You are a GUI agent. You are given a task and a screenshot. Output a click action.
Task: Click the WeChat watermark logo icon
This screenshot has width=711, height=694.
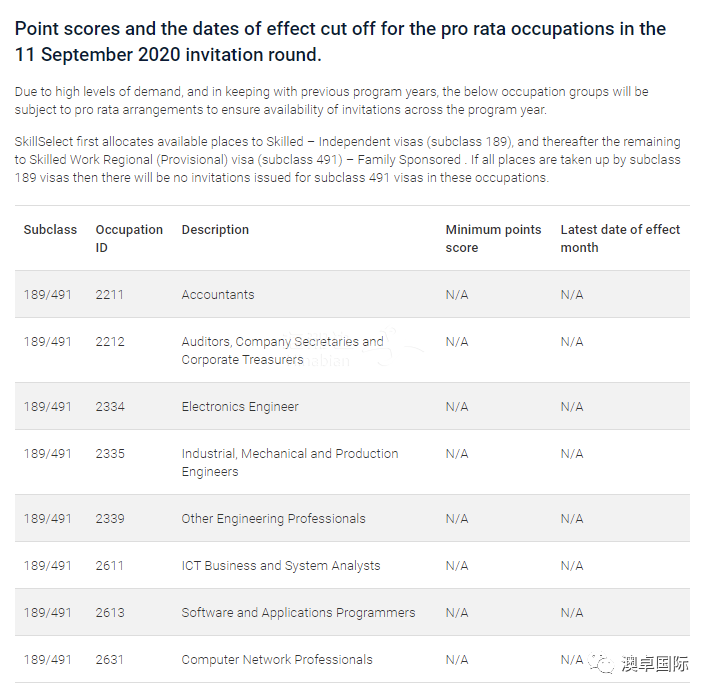(x=602, y=663)
